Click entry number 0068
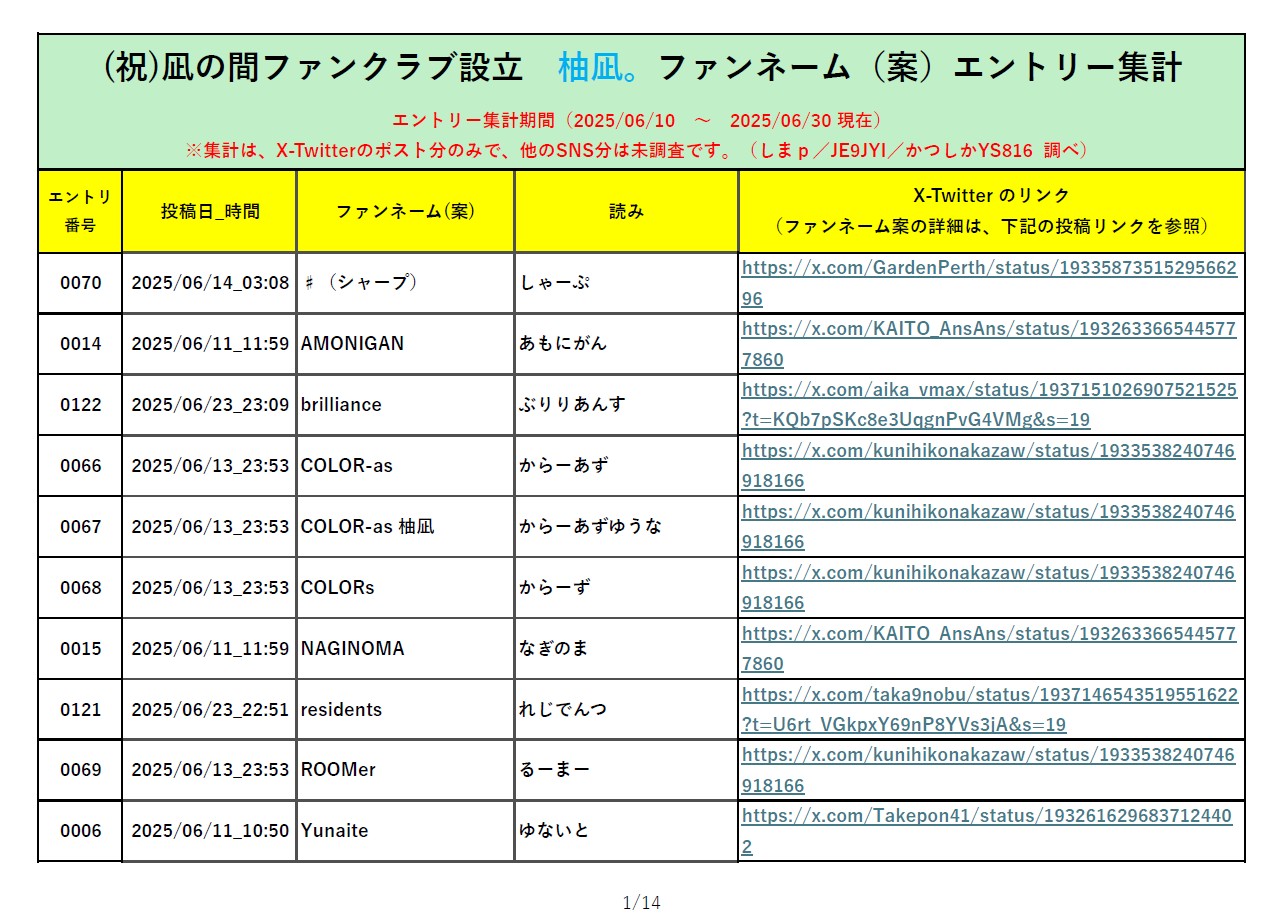This screenshot has width=1281, height=919. click(x=81, y=588)
